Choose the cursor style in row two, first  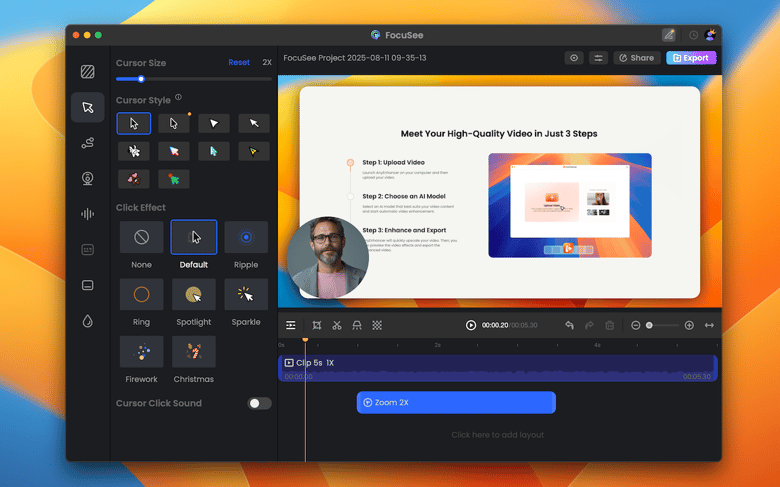134,151
